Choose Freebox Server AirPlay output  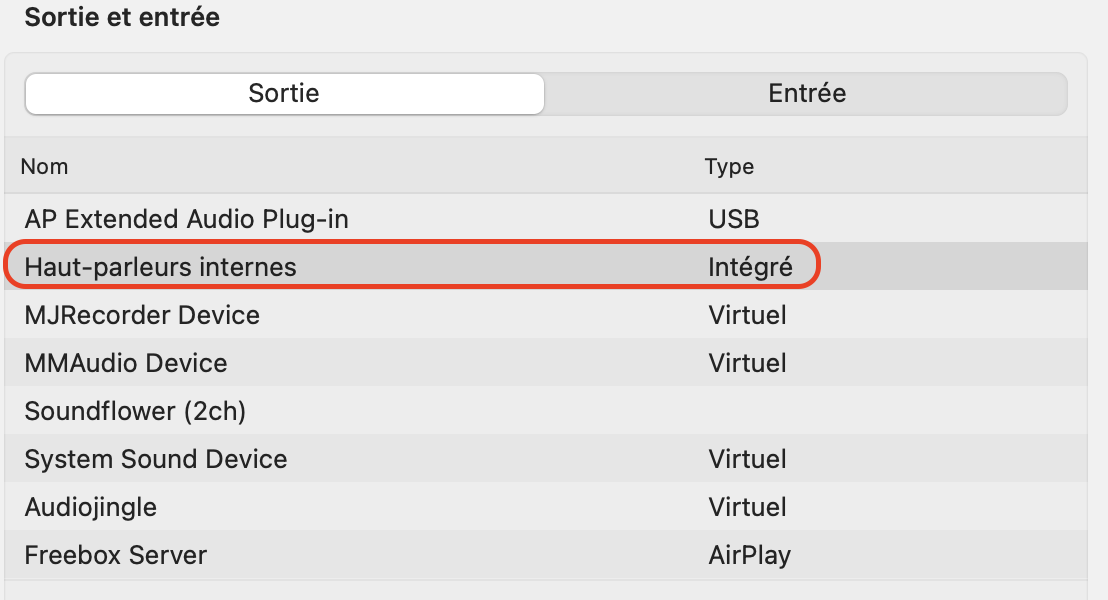pos(116,555)
